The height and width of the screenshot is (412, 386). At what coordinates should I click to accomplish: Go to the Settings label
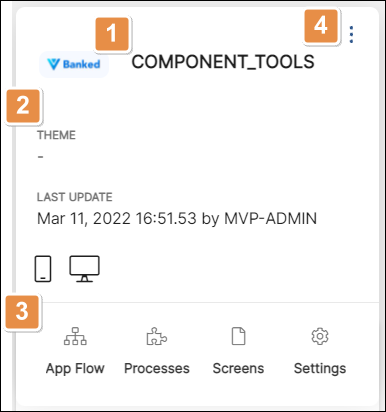point(320,369)
